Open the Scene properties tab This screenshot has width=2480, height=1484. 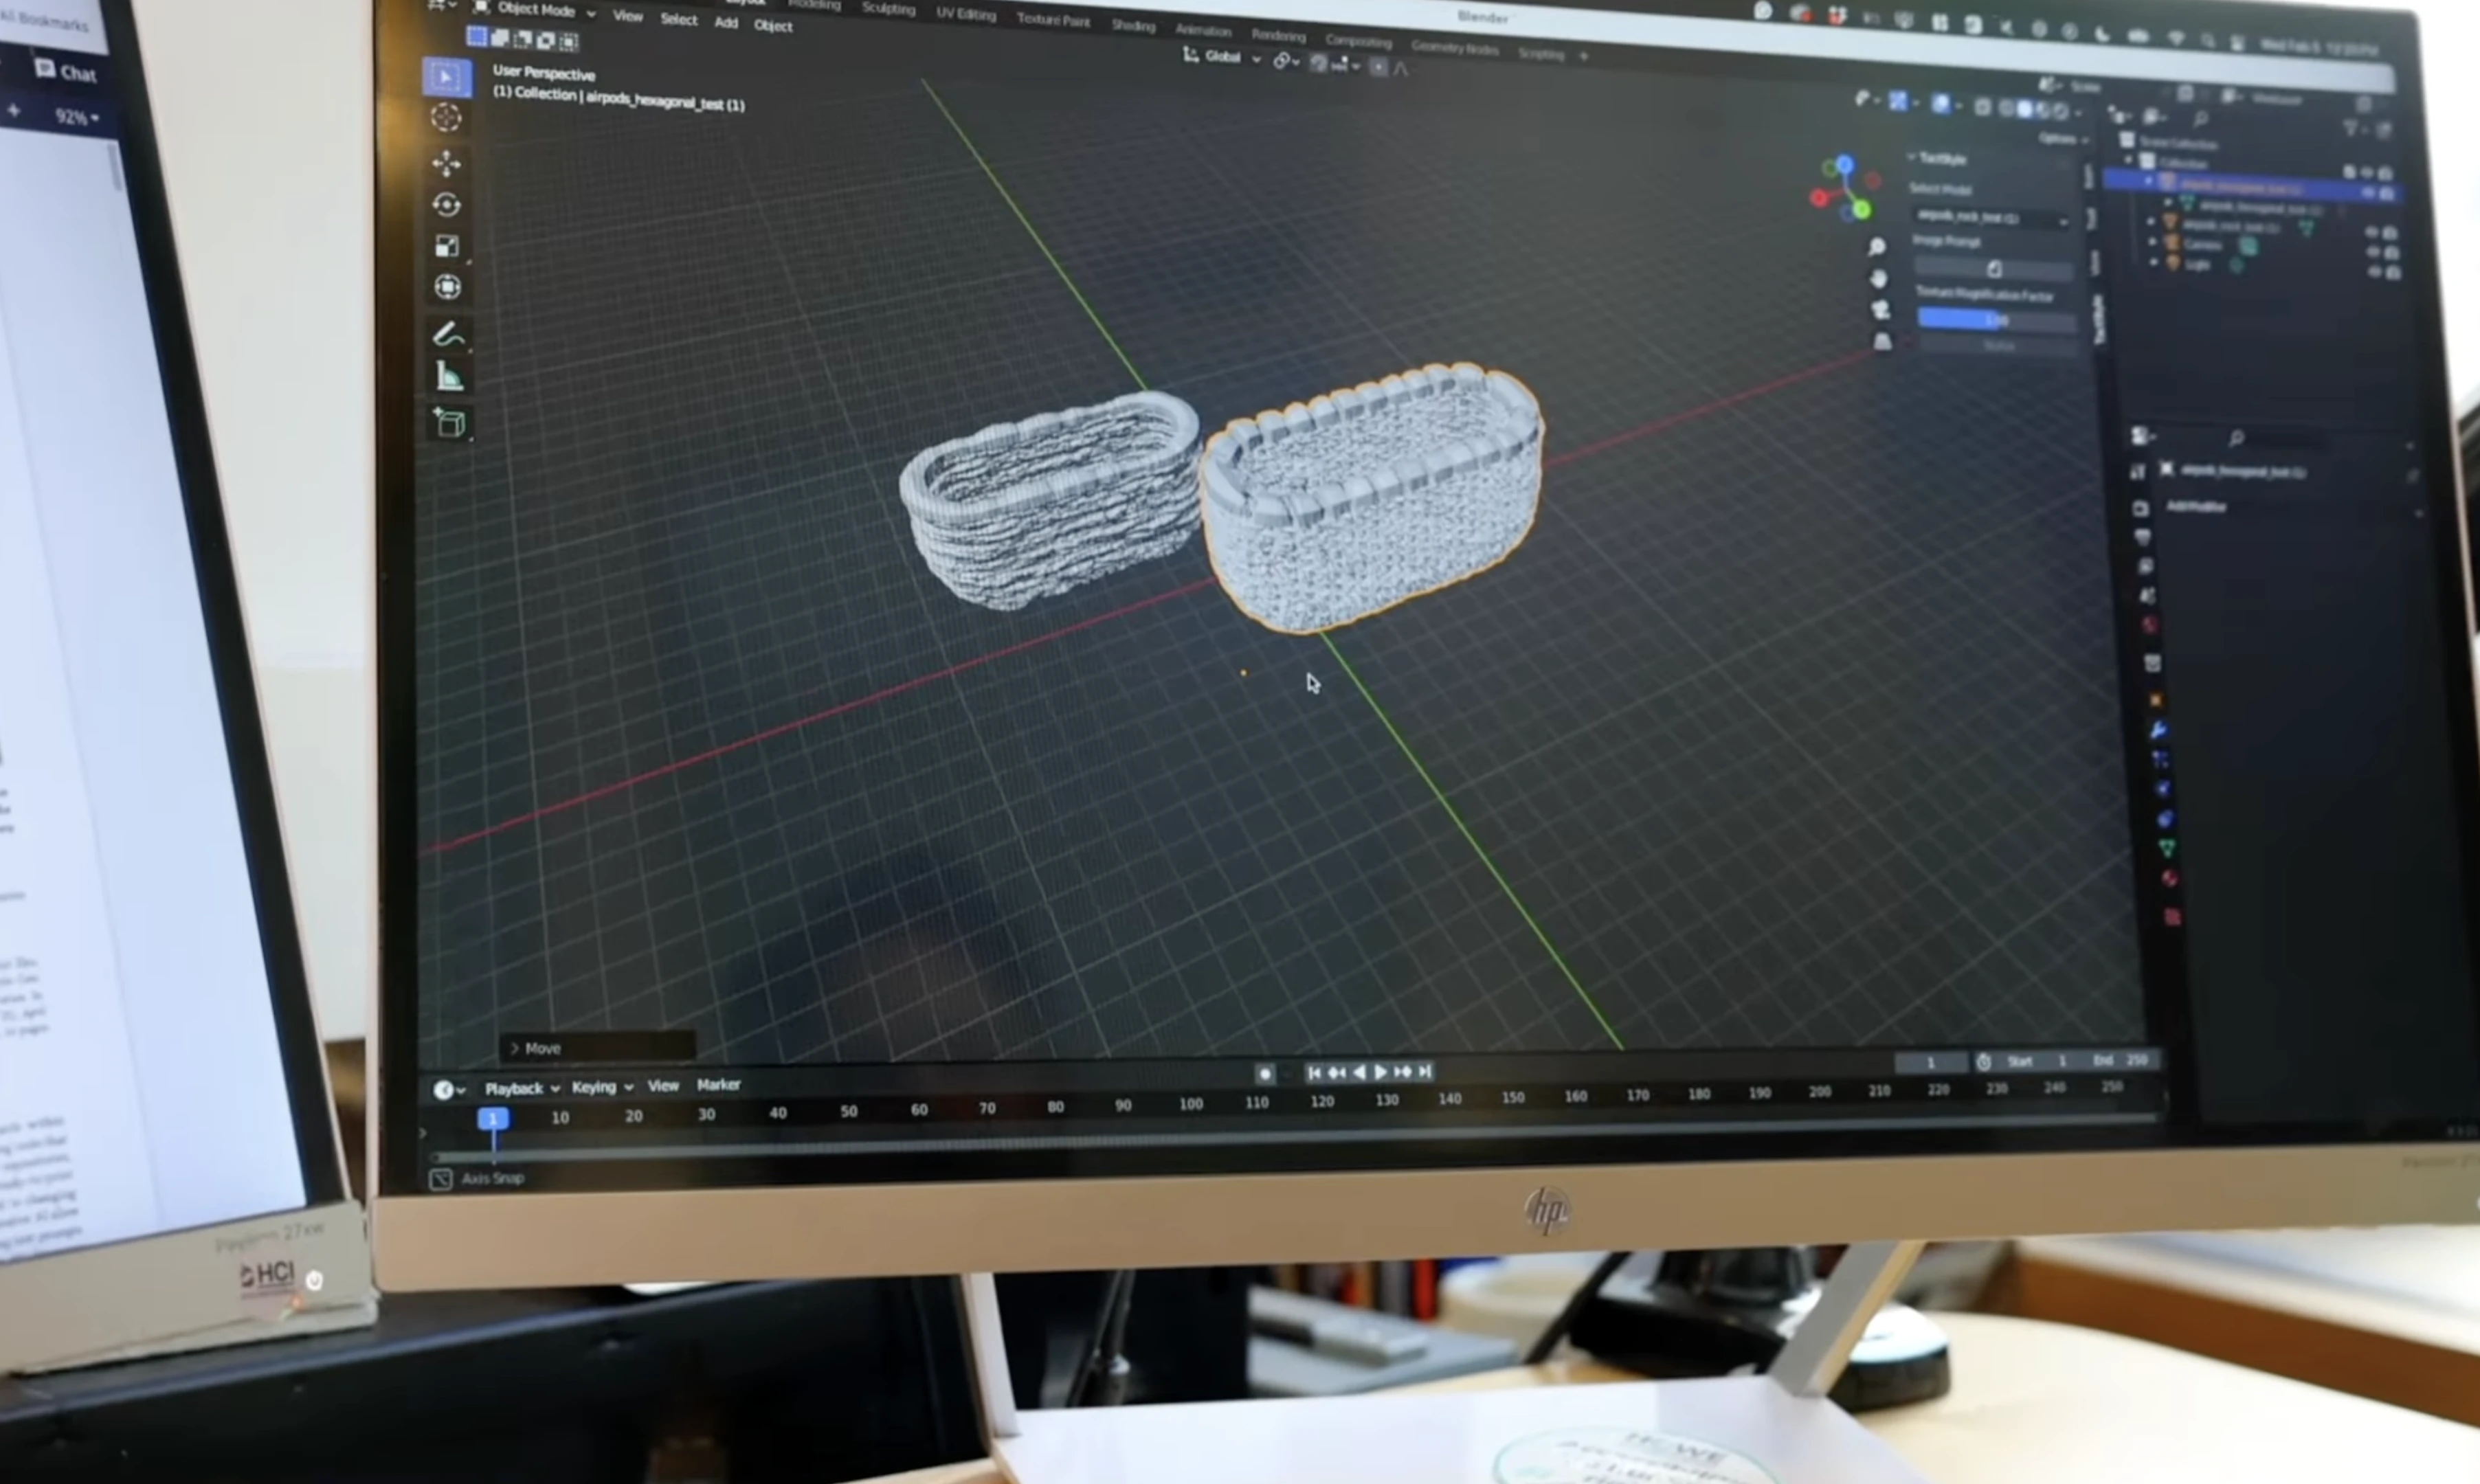coord(2147,596)
